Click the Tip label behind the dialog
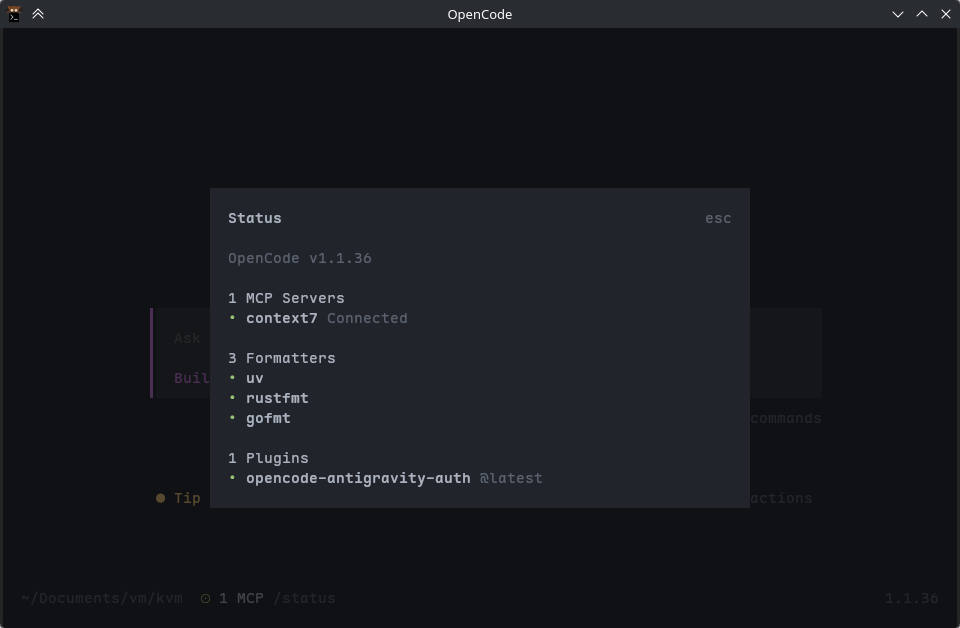The image size is (960, 628). click(x=187, y=498)
